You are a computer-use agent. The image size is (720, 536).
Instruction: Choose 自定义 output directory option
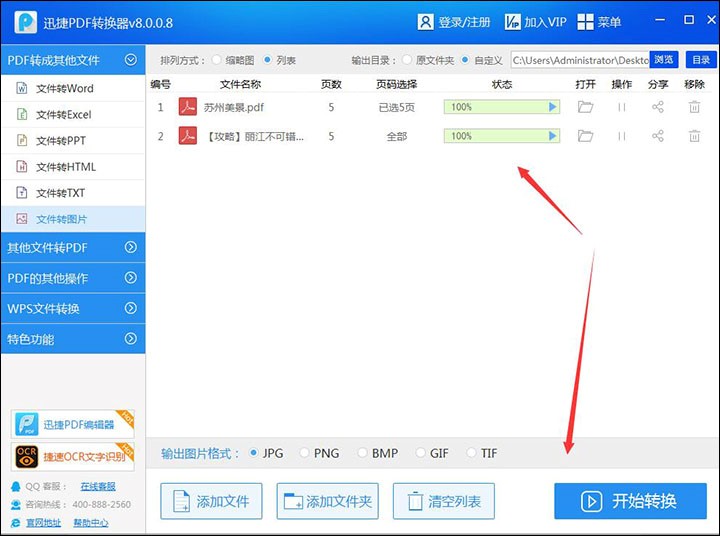465,60
